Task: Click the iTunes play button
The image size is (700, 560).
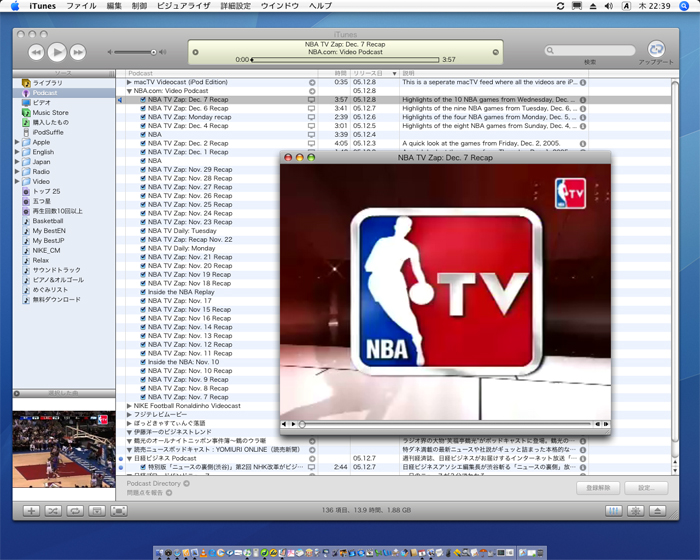Action: click(57, 52)
